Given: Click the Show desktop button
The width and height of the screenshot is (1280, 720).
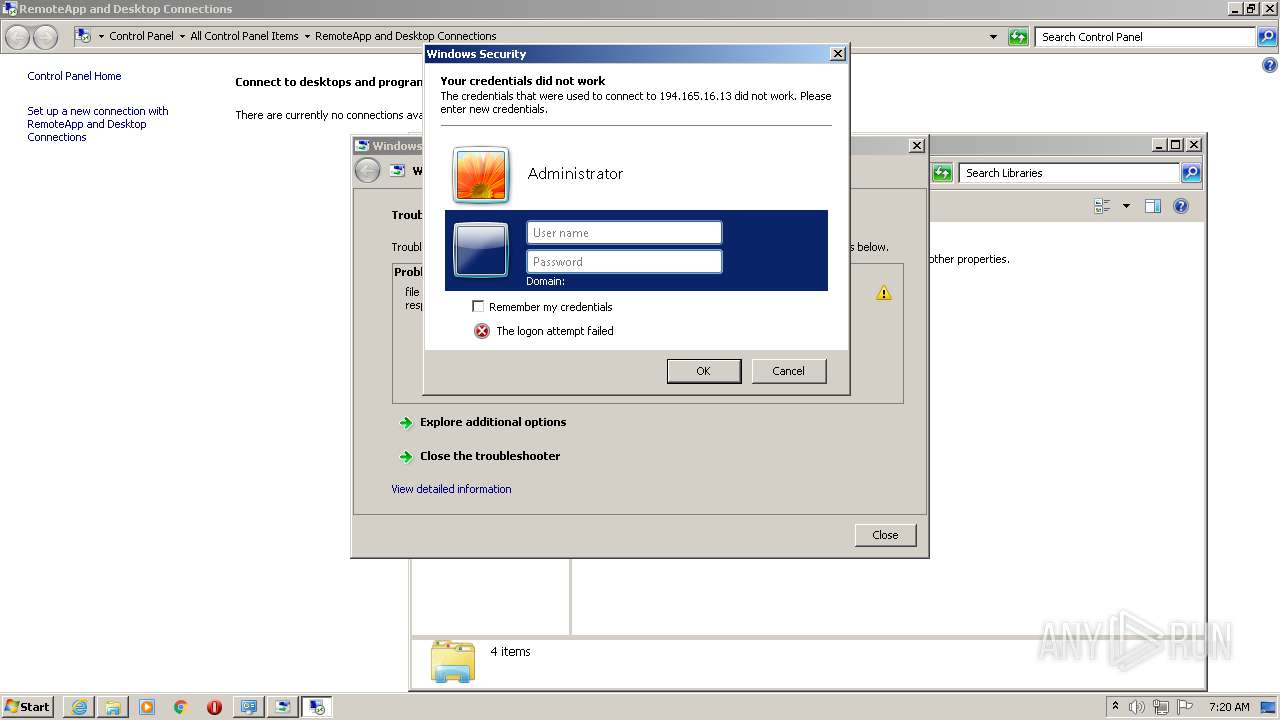Looking at the screenshot, I should [1268, 707].
